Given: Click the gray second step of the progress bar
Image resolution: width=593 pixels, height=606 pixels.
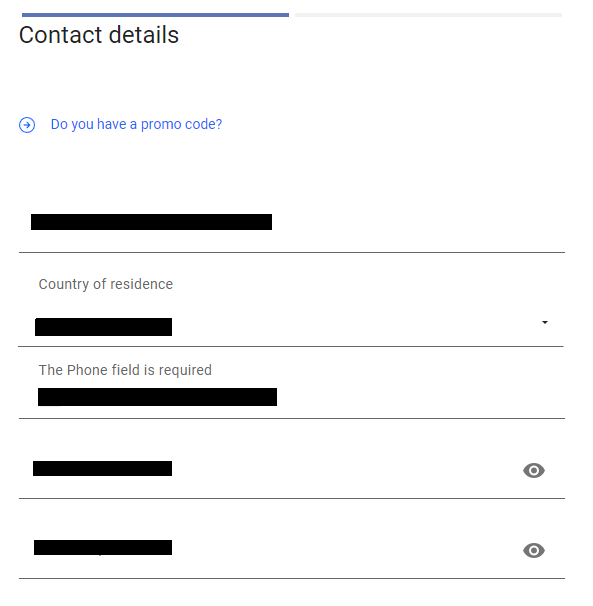Looking at the screenshot, I should click(x=428, y=15).
